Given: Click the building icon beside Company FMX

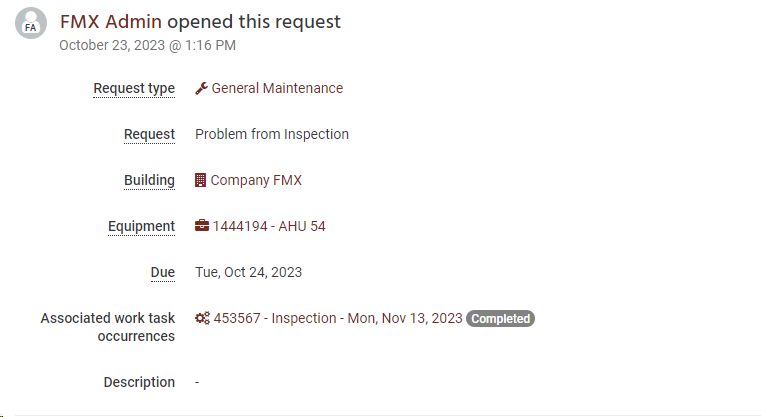Looking at the screenshot, I should (x=200, y=180).
